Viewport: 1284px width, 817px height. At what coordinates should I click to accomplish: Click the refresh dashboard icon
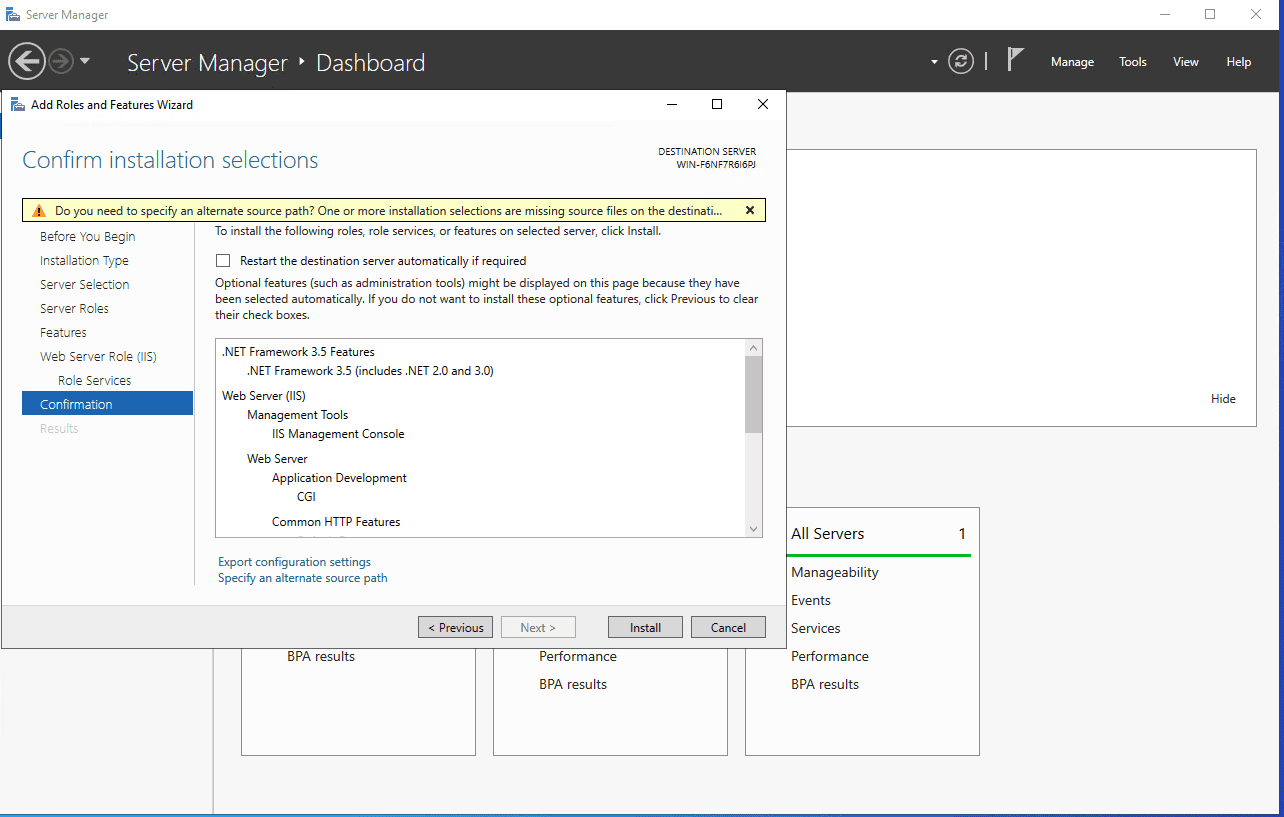961,62
